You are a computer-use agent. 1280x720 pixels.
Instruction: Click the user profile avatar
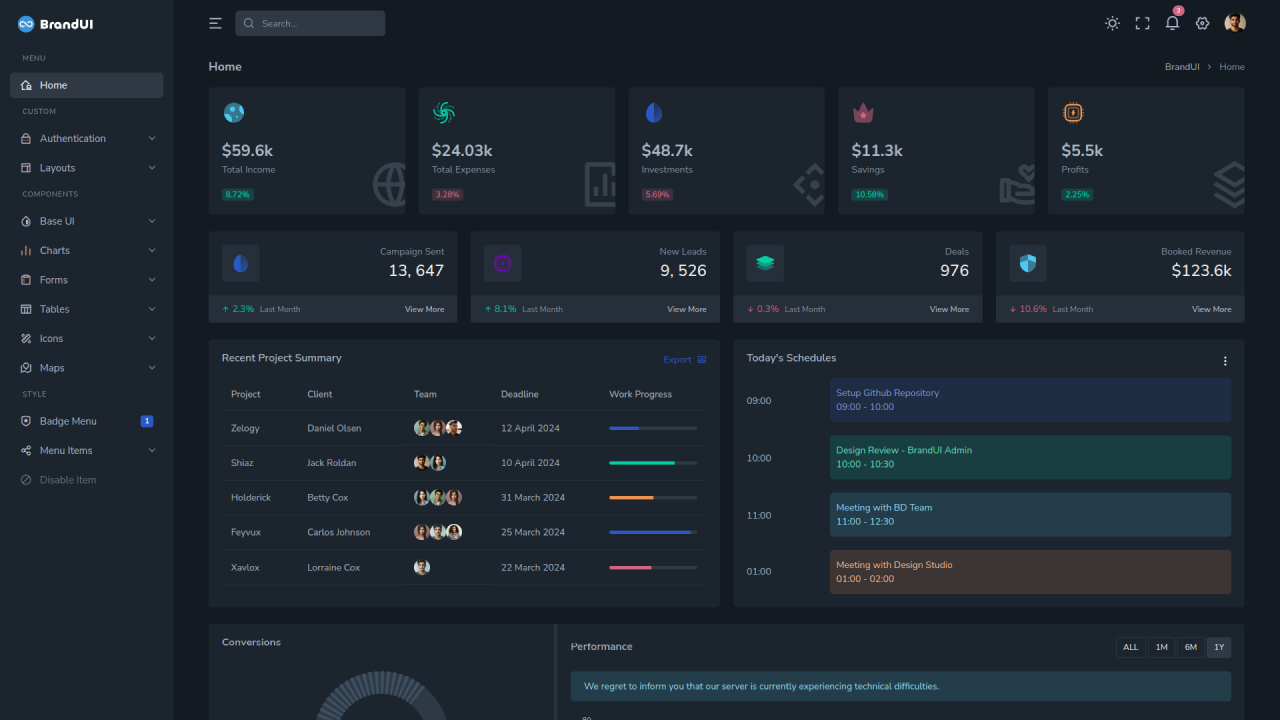(x=1234, y=23)
